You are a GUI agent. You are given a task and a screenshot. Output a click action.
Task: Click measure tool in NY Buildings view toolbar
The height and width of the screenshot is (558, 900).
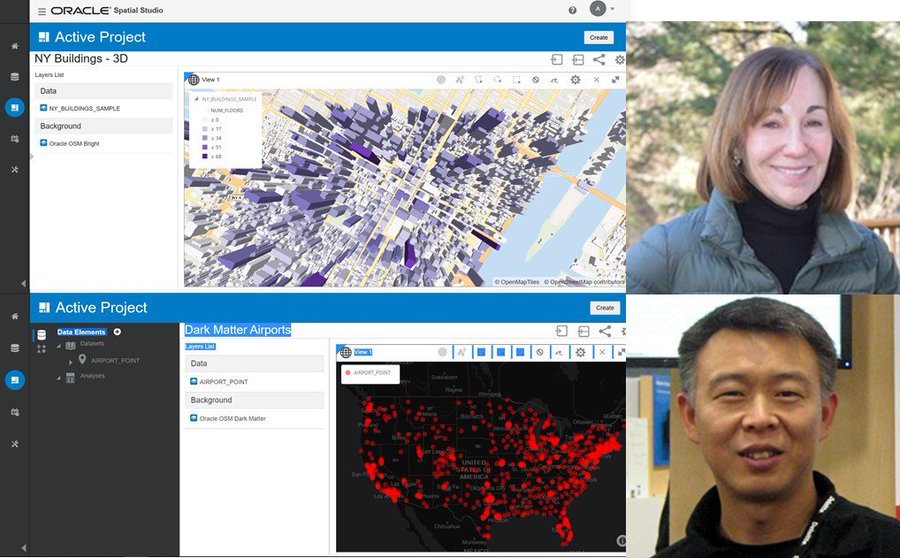[x=554, y=80]
